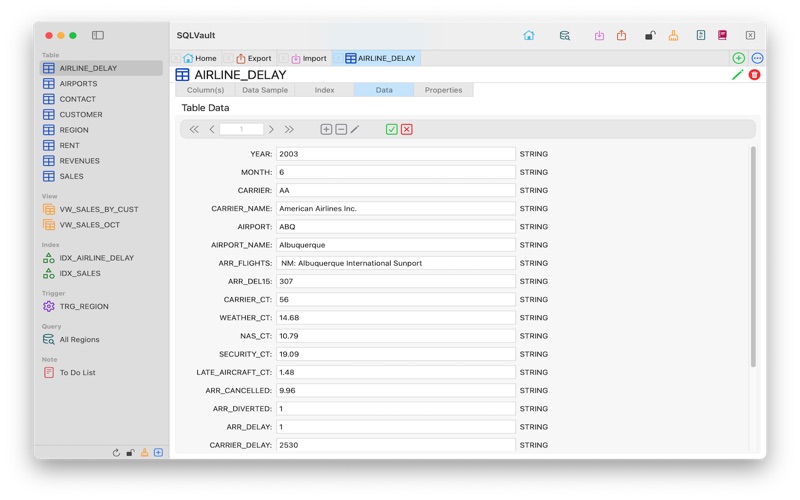This screenshot has width=800, height=500.
Task: Open the Column(s) tab
Action: (x=205, y=90)
